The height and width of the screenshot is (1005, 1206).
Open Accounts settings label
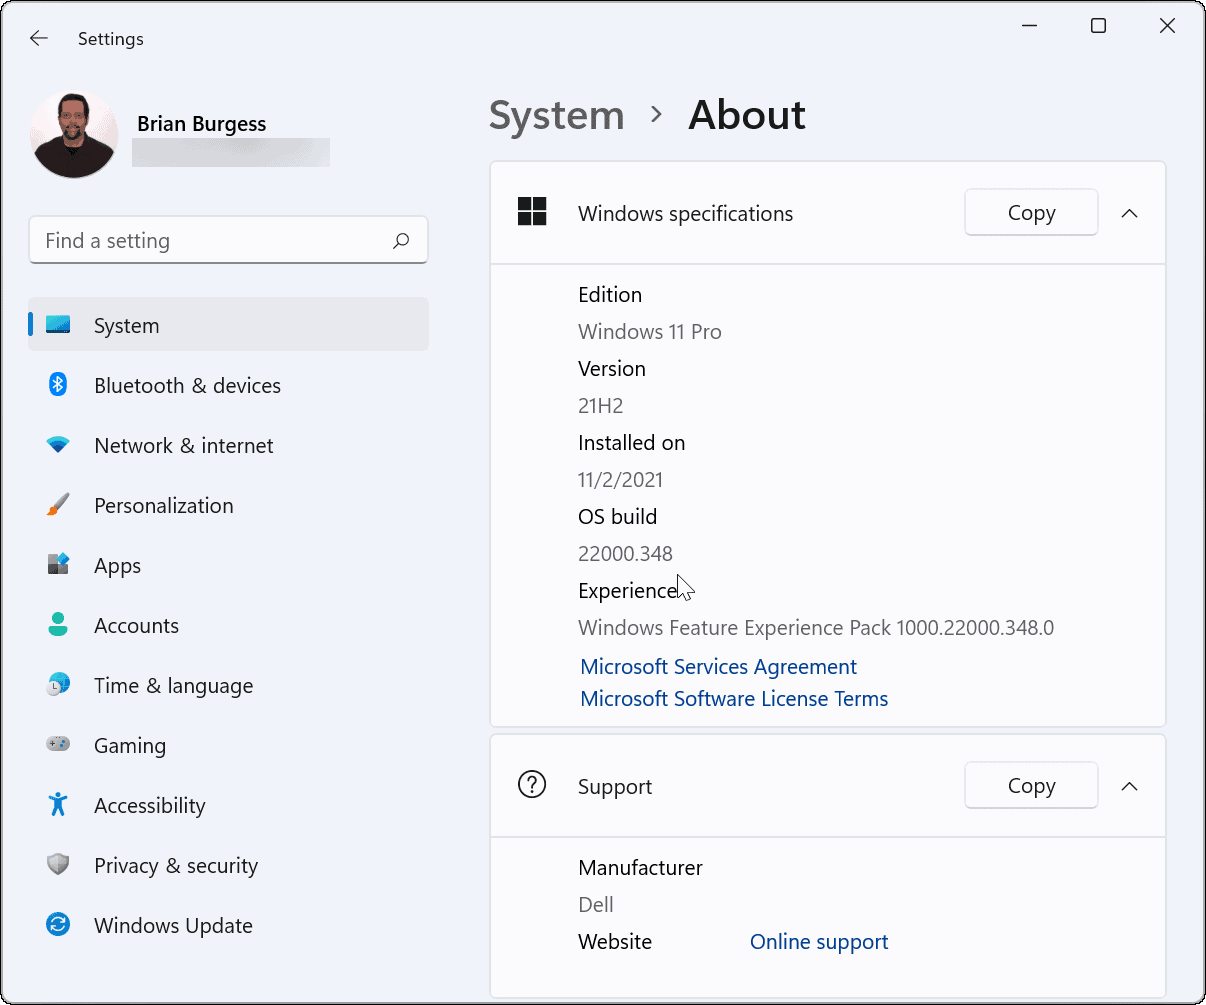136,626
